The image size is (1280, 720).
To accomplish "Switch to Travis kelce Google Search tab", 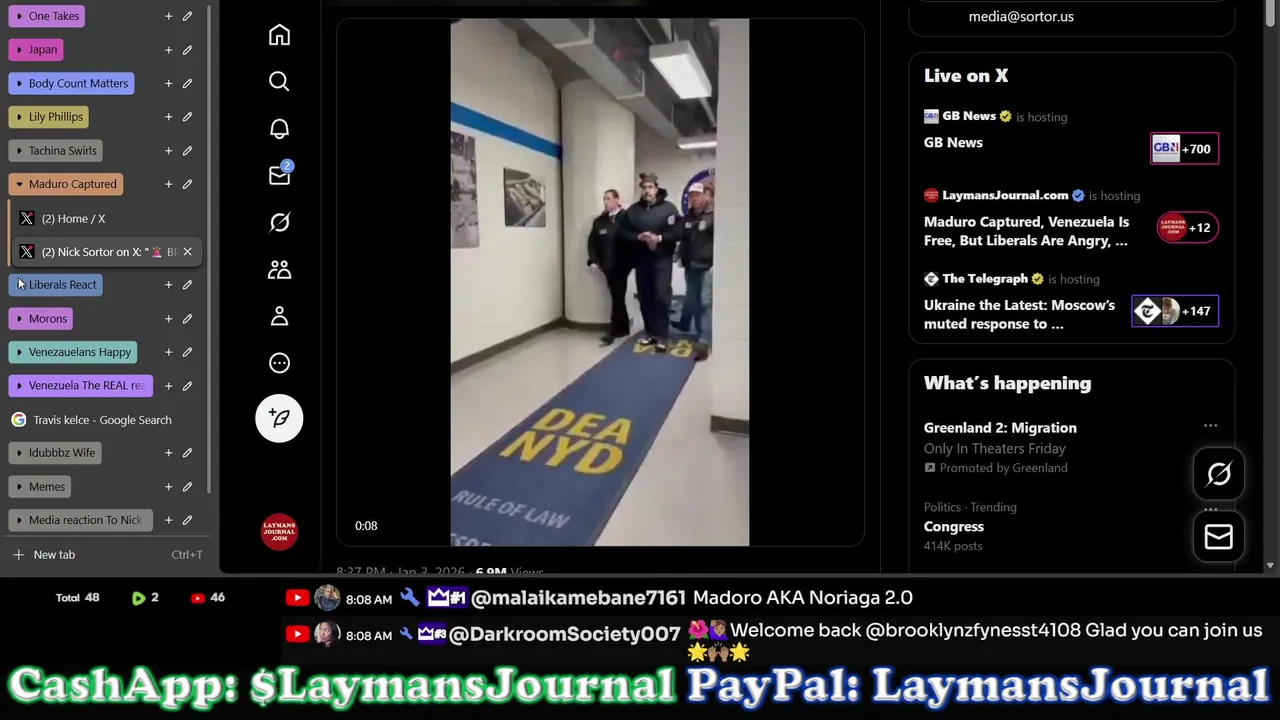I will (x=105, y=420).
